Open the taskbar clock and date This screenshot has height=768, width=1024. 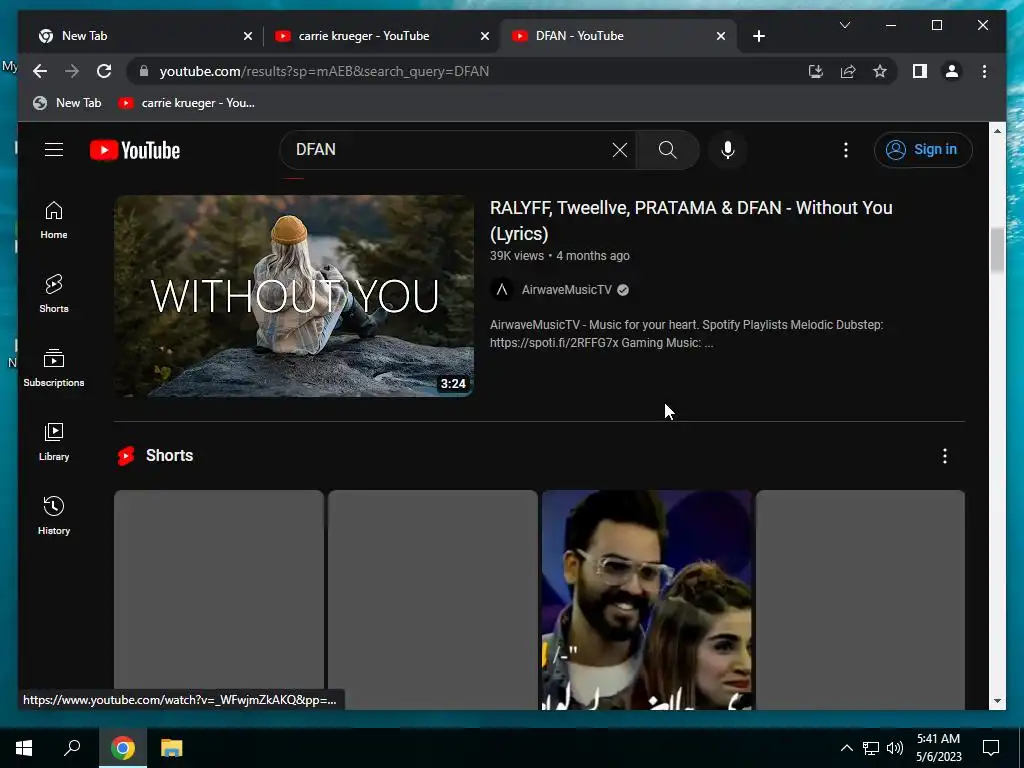(938, 748)
